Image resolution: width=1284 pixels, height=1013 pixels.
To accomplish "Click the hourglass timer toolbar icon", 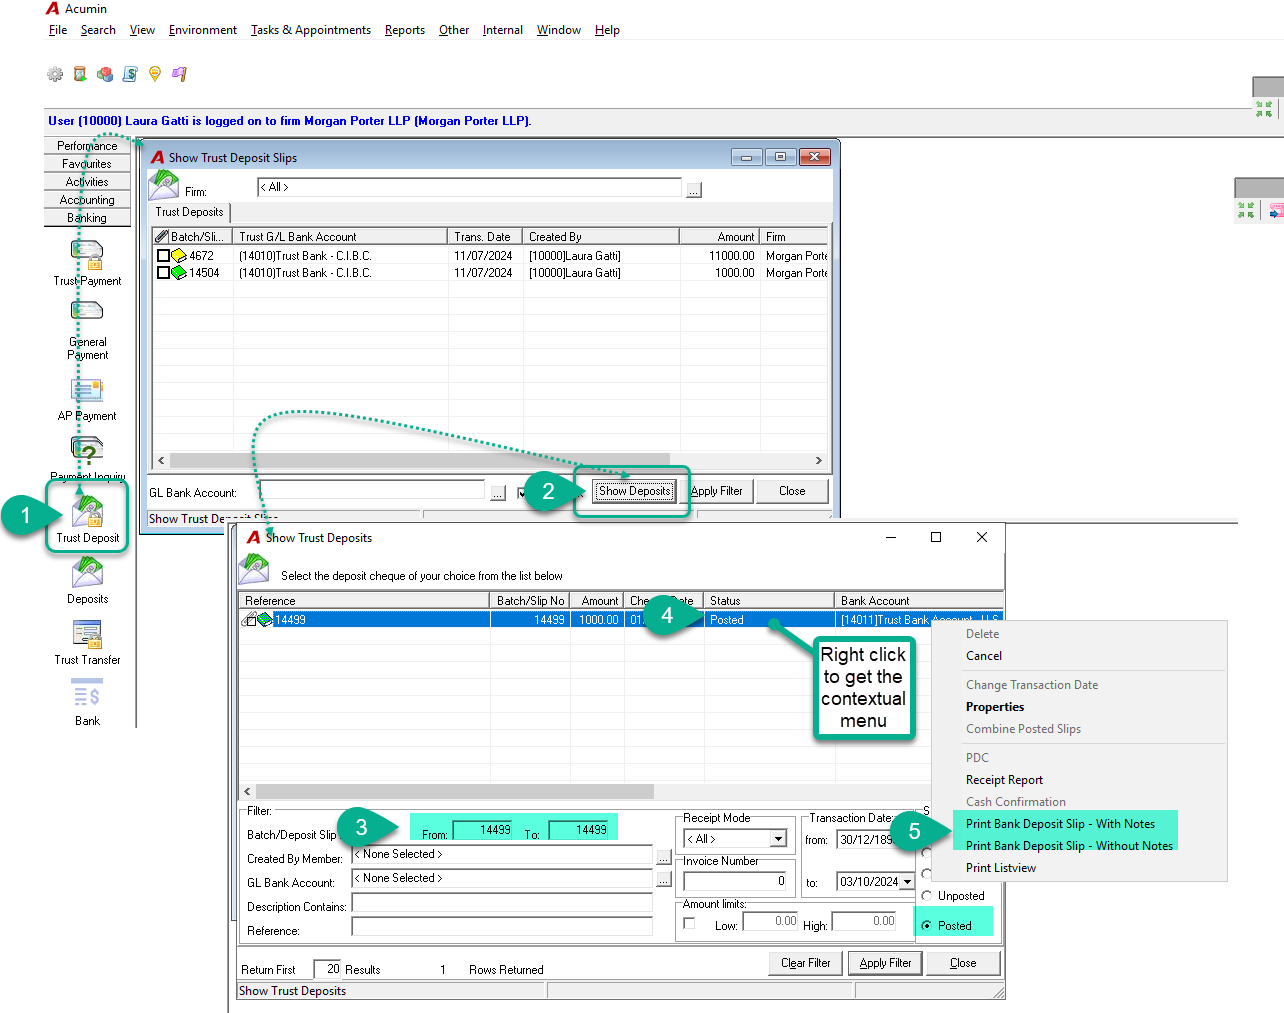I will pyautogui.click(x=80, y=74).
